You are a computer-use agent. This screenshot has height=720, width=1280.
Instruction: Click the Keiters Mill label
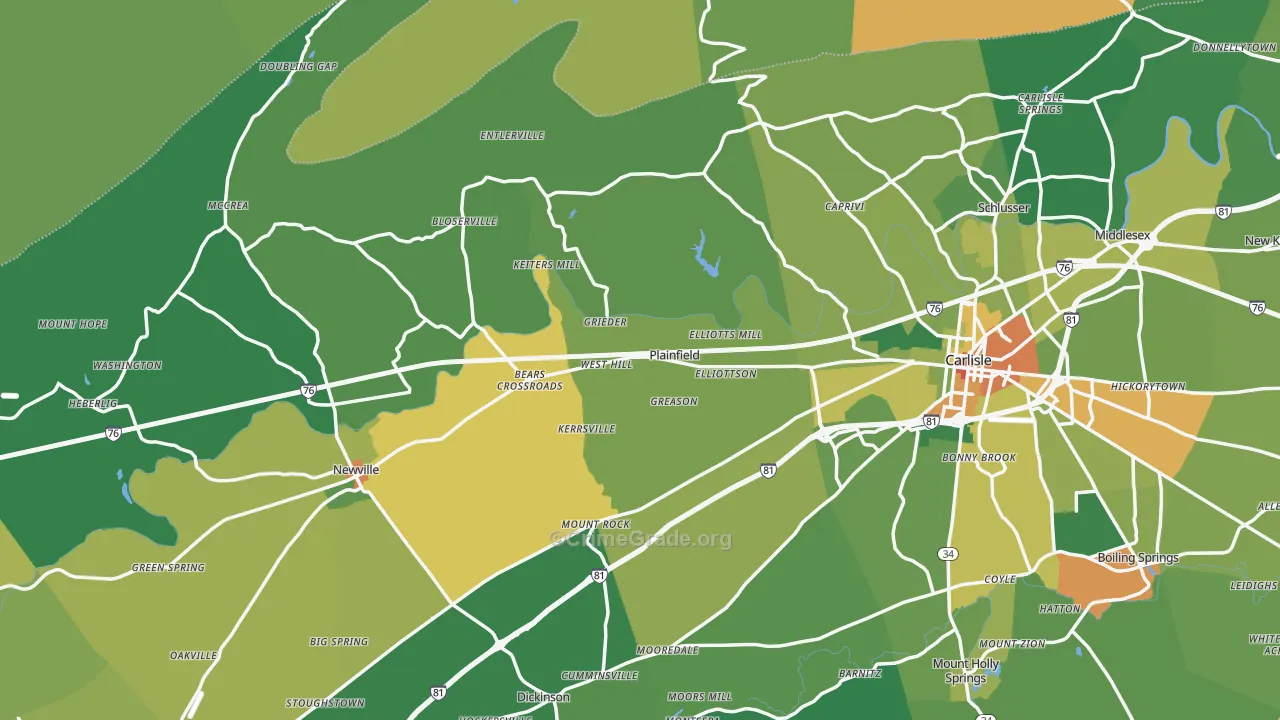546,265
